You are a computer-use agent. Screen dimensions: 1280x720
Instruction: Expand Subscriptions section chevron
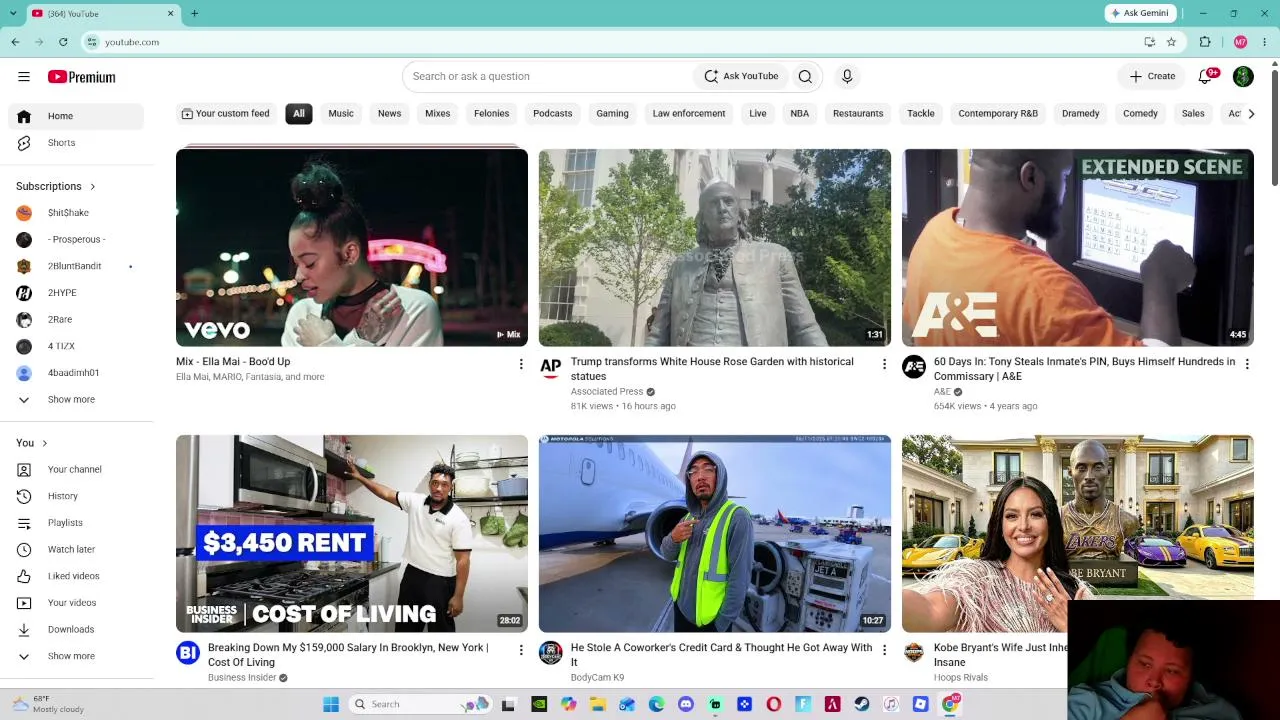click(x=93, y=186)
